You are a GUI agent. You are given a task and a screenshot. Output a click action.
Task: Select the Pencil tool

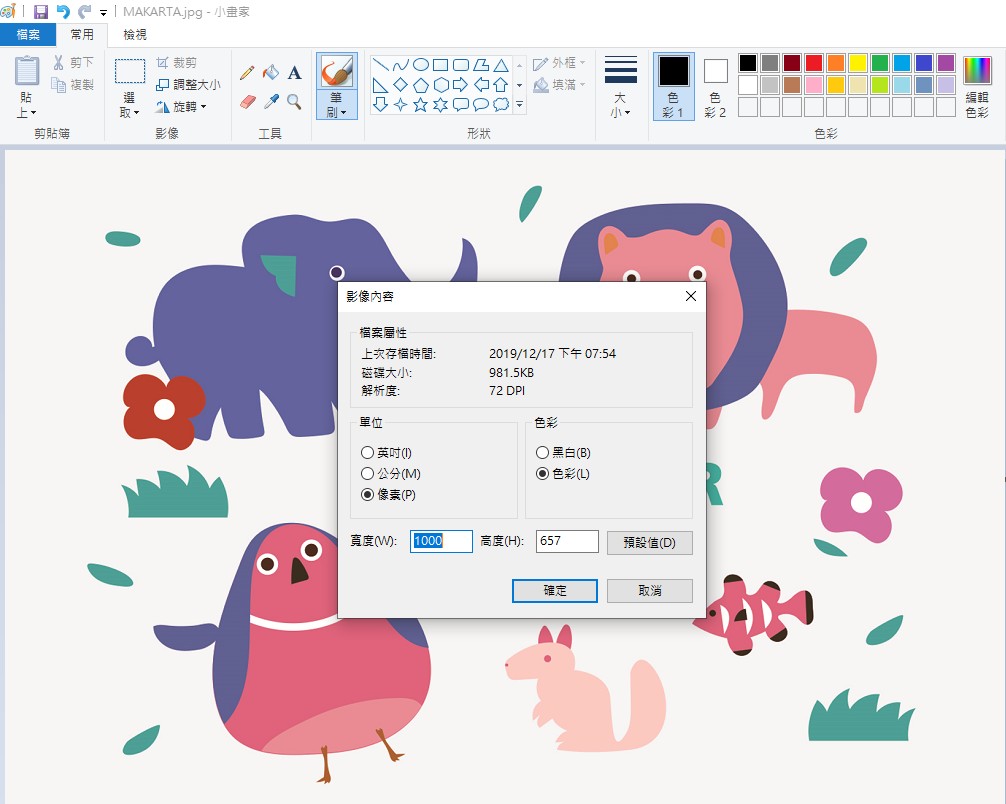click(247, 73)
